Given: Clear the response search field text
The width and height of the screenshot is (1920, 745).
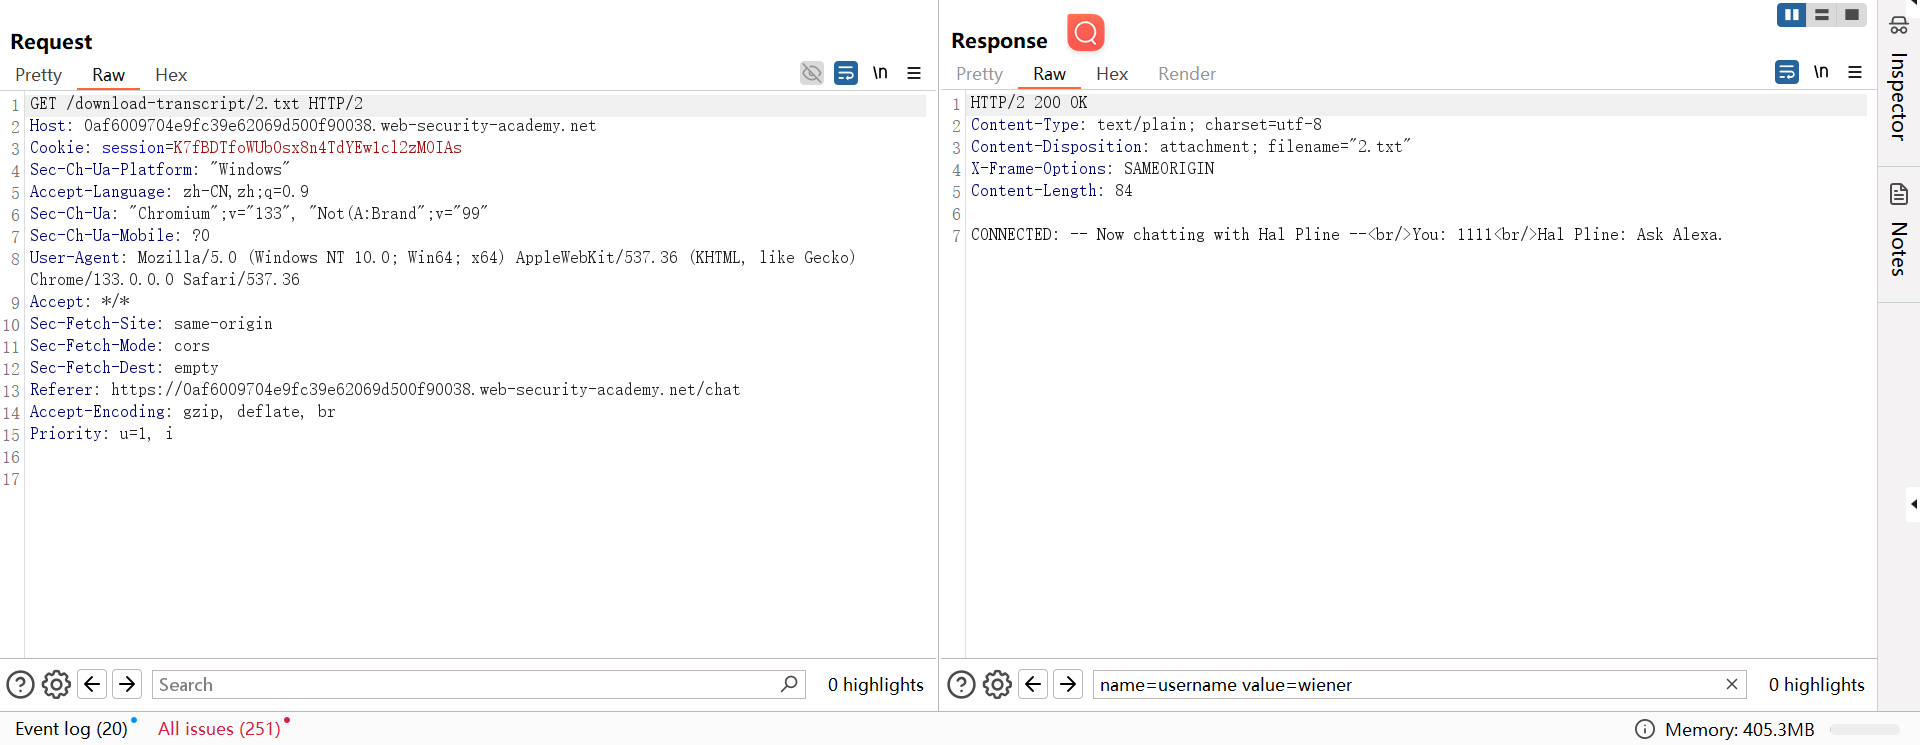Looking at the screenshot, I should 1732,684.
